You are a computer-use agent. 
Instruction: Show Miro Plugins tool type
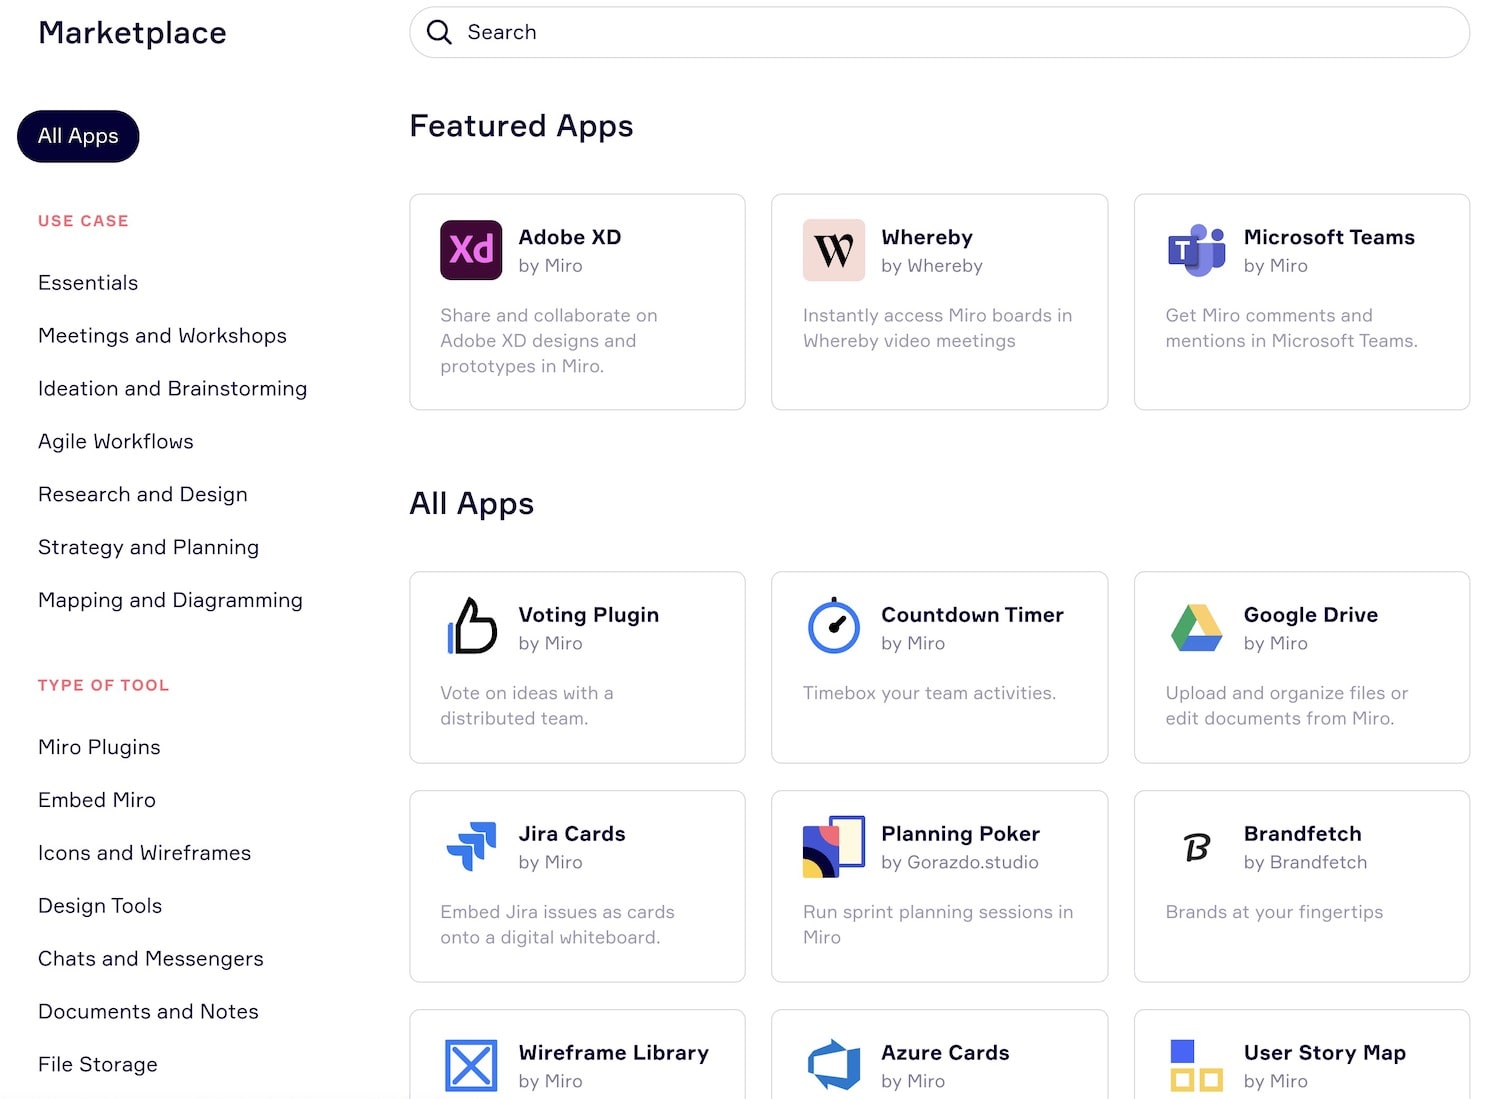point(99,748)
